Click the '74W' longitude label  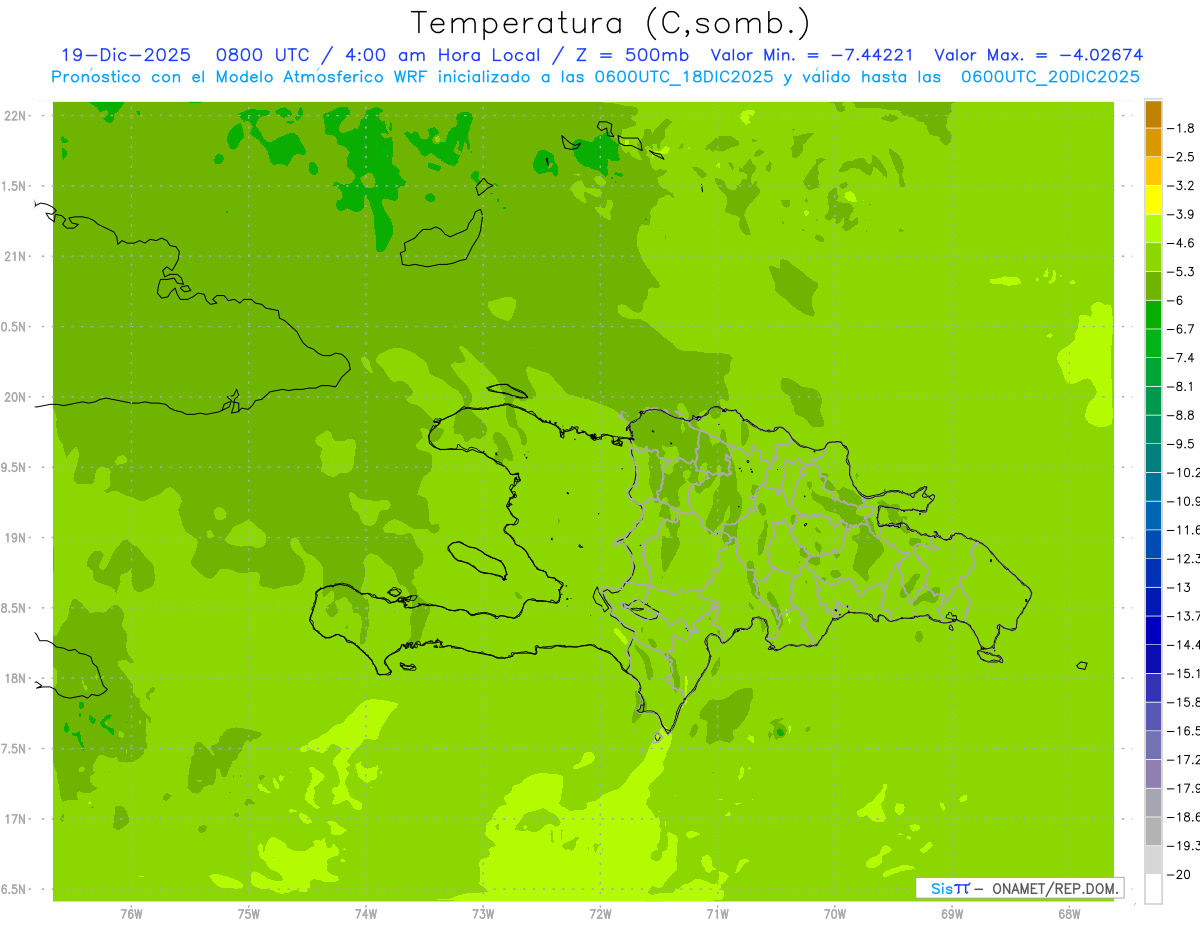coord(366,913)
